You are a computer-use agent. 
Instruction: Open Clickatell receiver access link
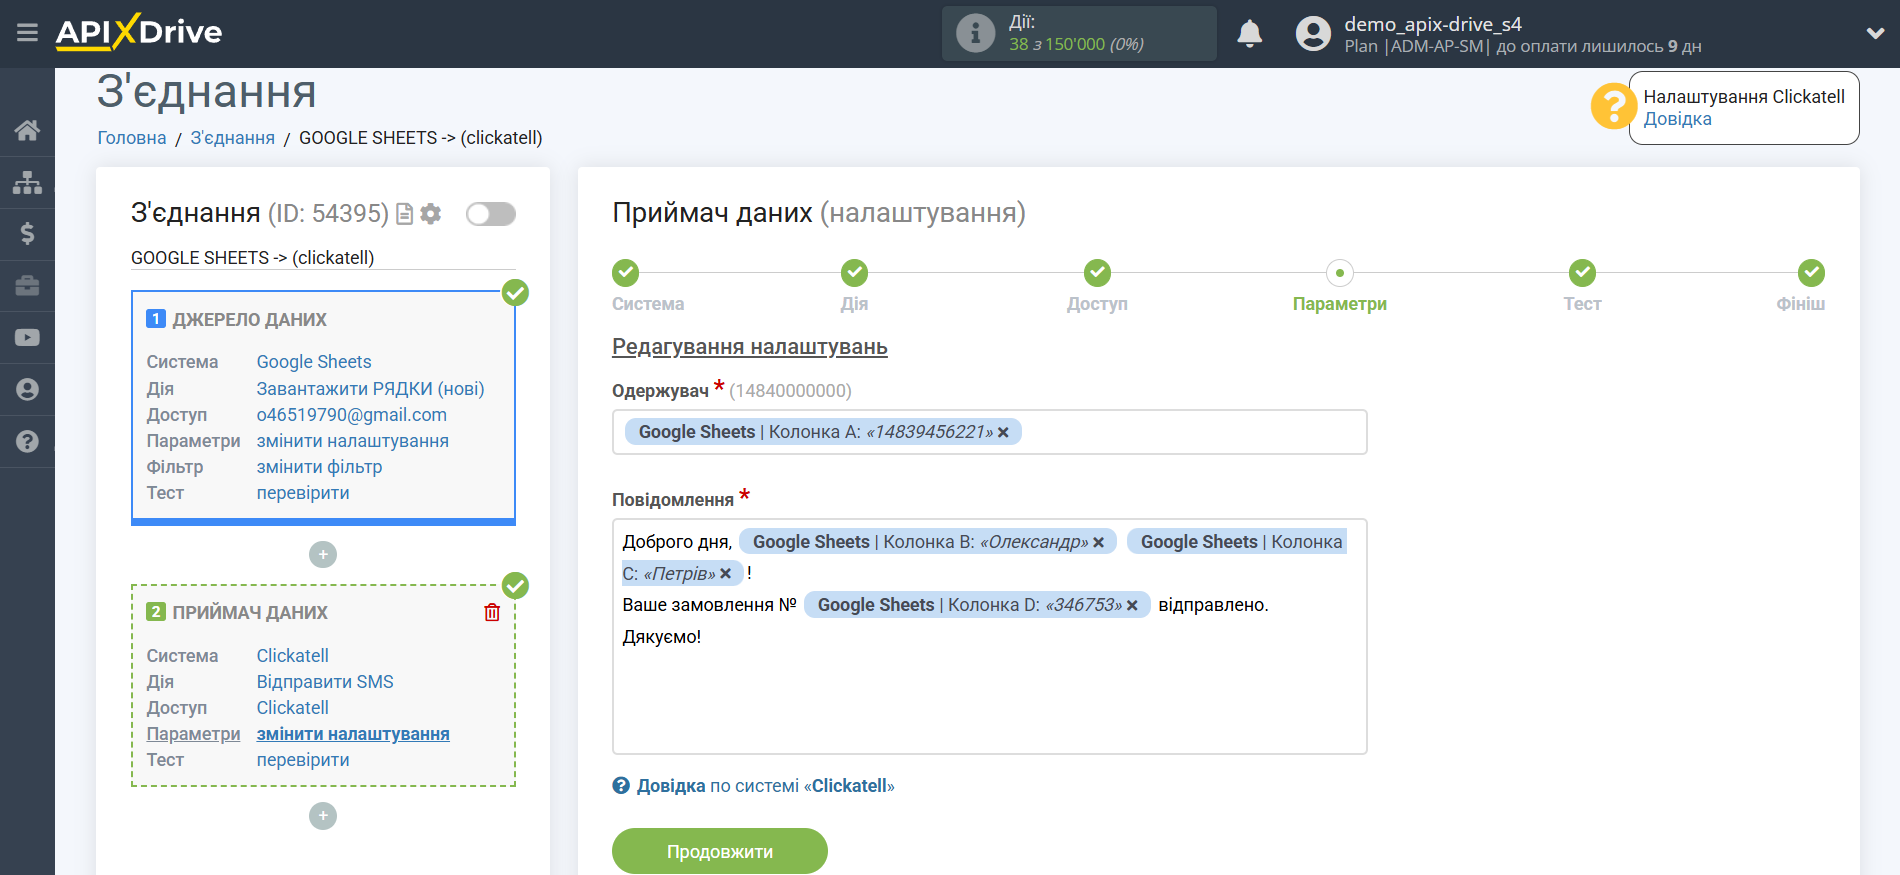coord(293,708)
